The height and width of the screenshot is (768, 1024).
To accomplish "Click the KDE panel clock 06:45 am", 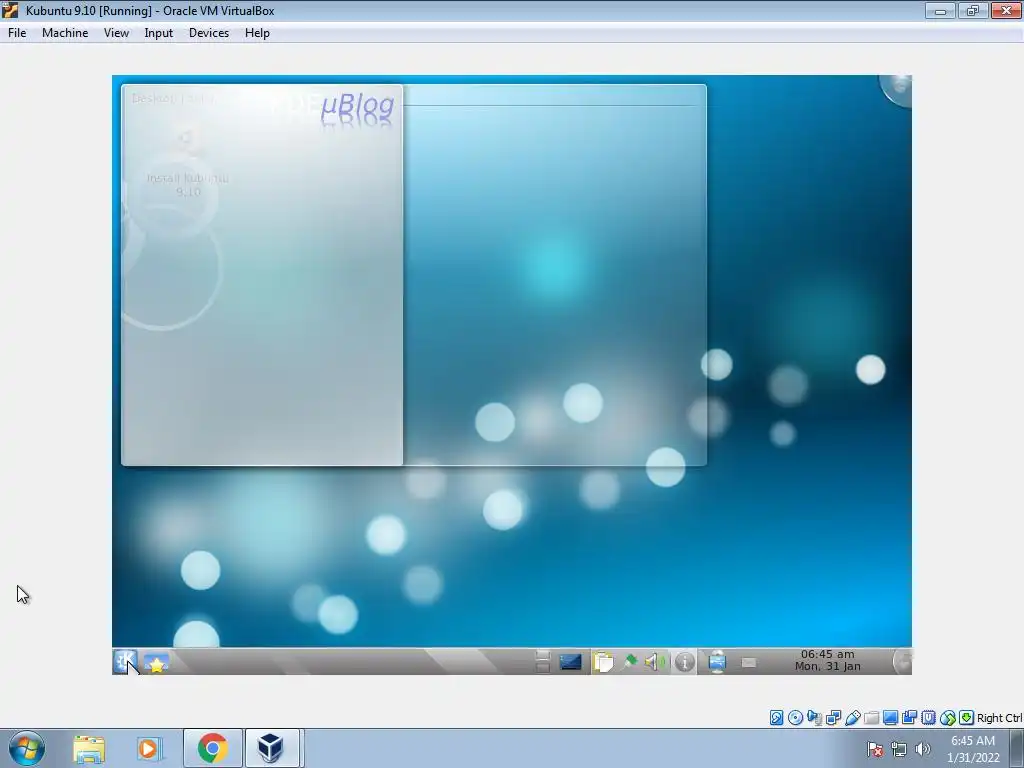I will click(x=827, y=660).
